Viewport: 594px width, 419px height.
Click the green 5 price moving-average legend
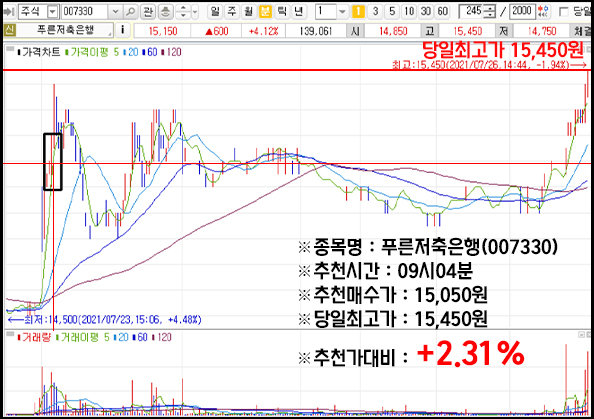116,52
